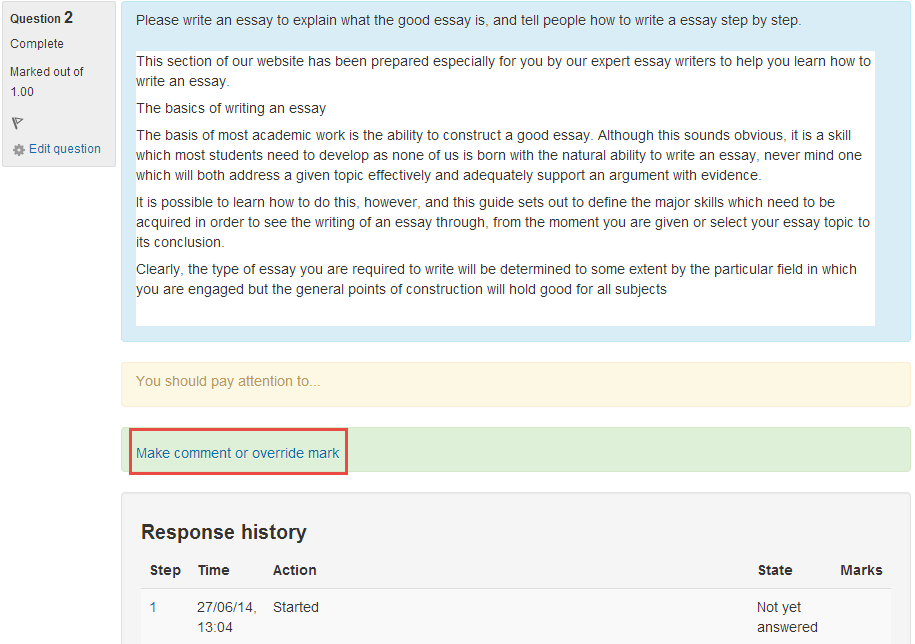Image resolution: width=915 pixels, height=644 pixels.
Task: Click the State column header
Action: tap(774, 570)
